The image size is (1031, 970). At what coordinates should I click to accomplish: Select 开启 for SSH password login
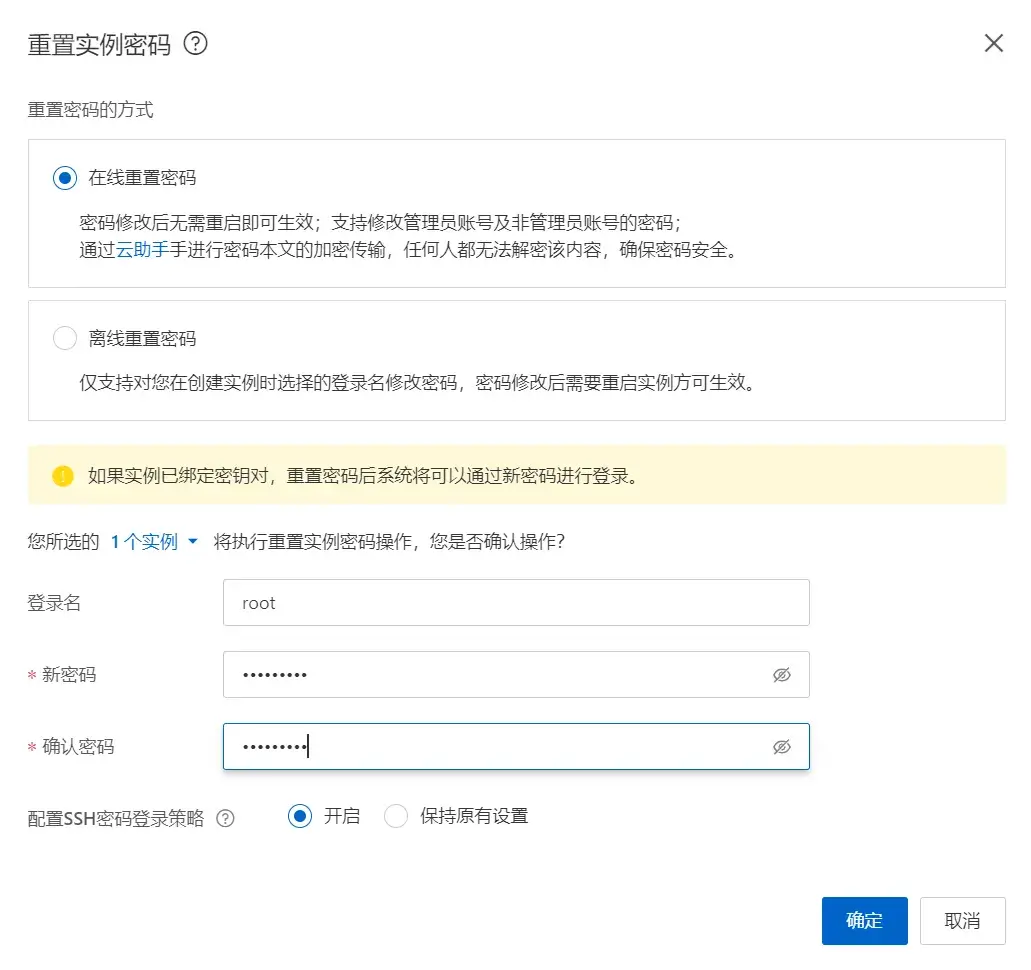pos(300,816)
